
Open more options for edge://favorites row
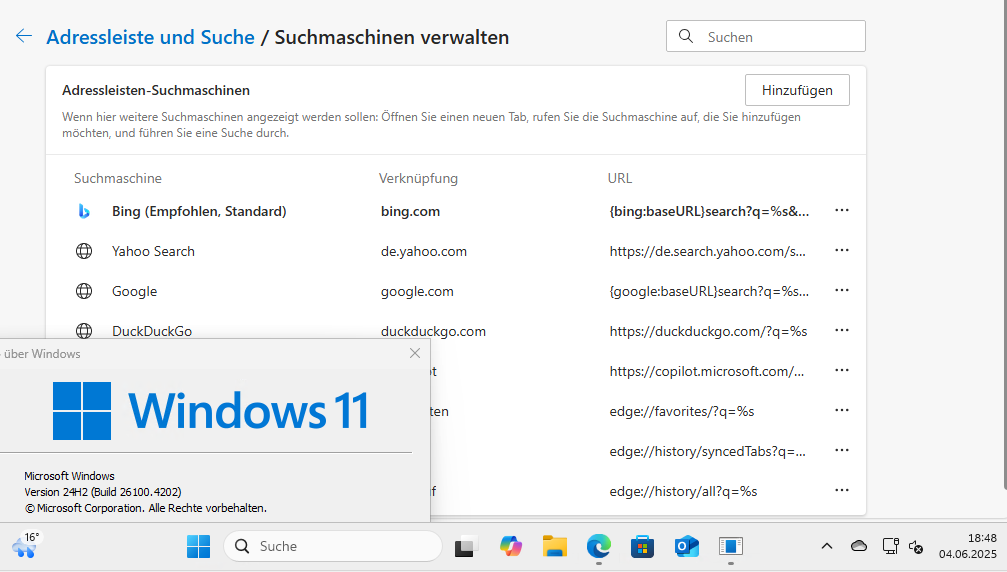pos(842,410)
